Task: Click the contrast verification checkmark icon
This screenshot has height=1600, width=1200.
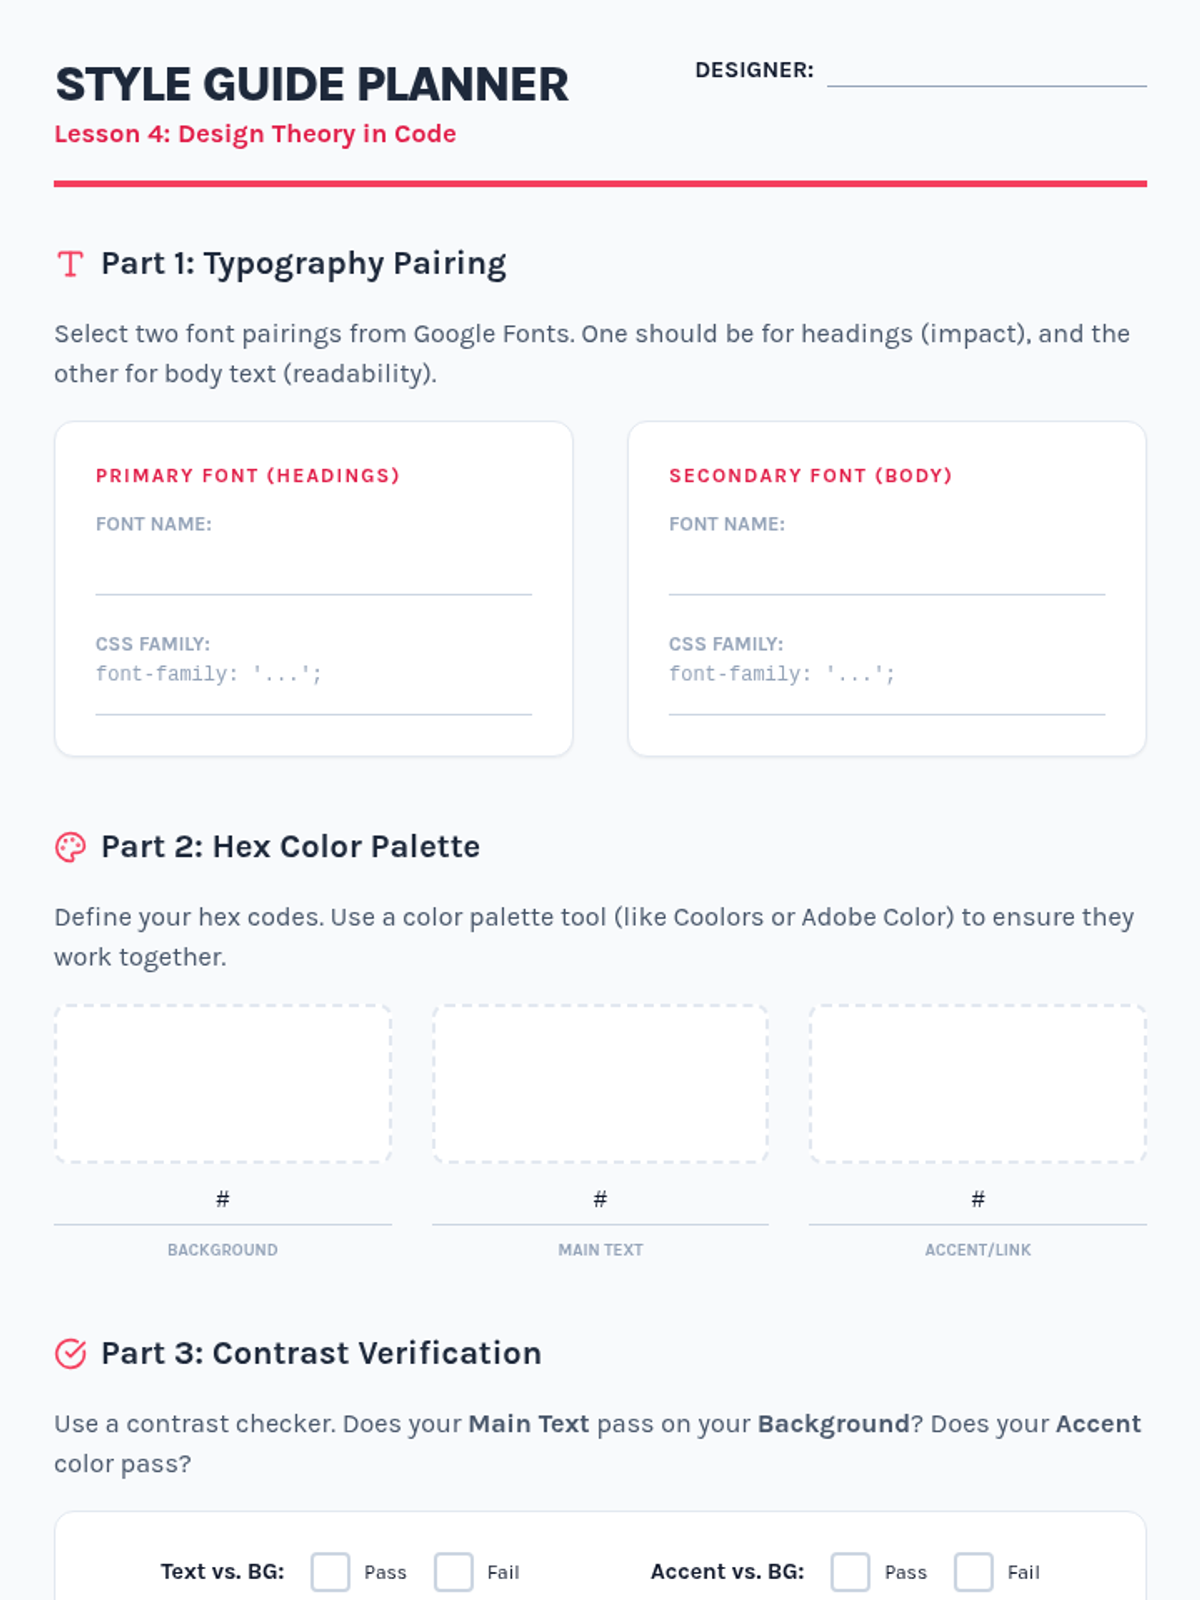Action: tap(70, 1353)
